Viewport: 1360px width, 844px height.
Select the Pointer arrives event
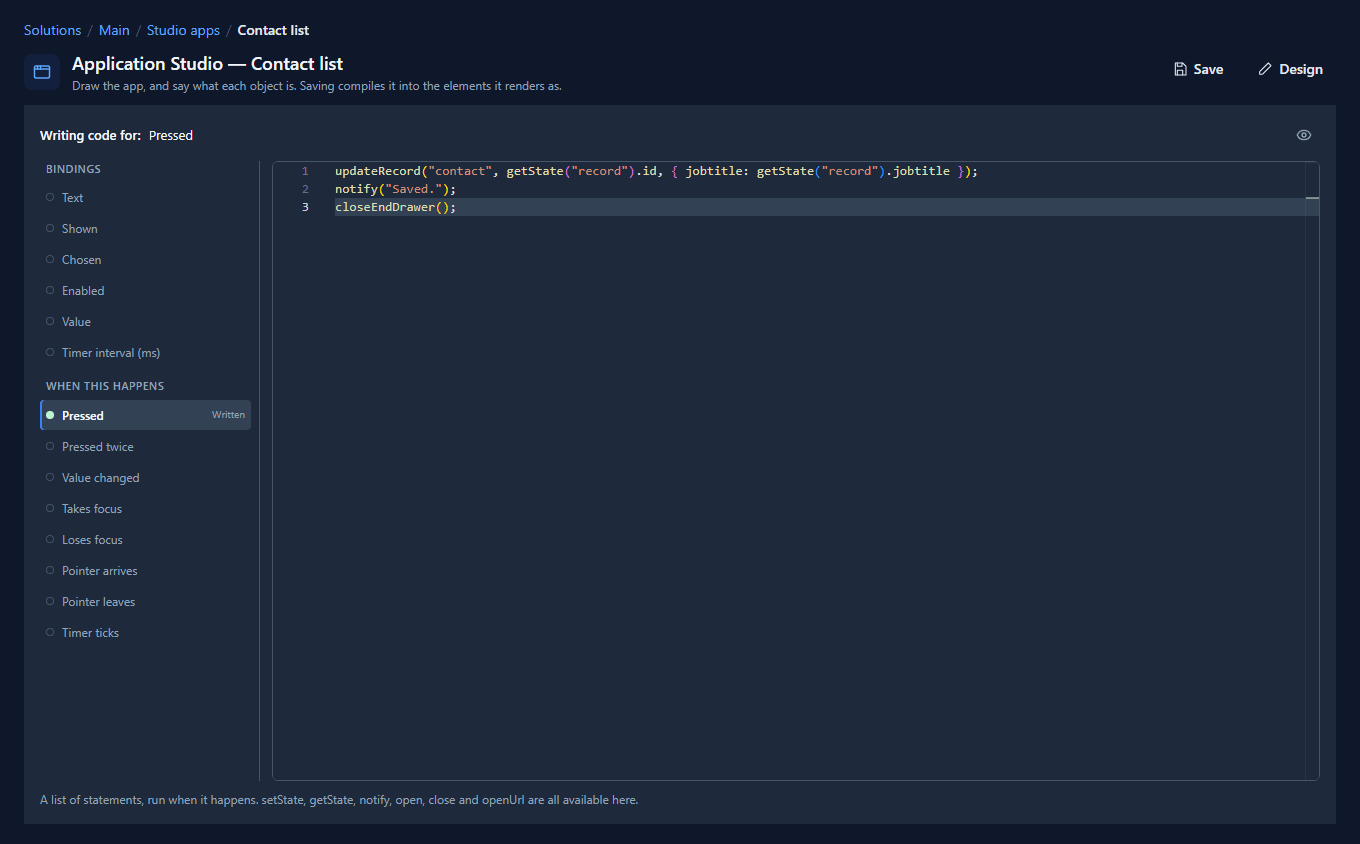[x=145, y=571]
